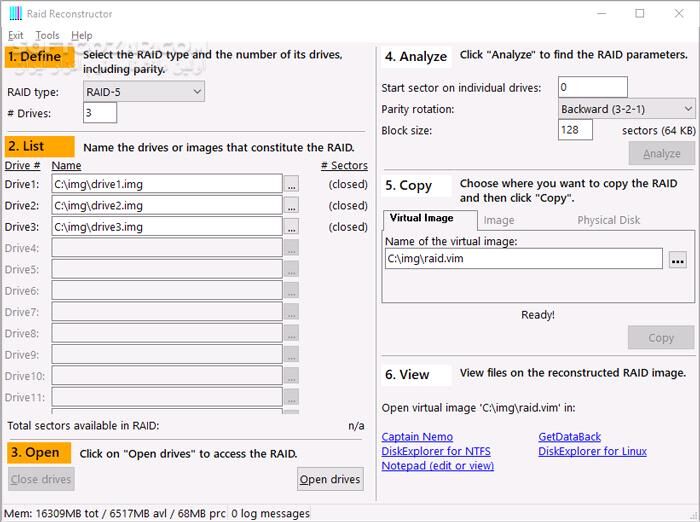Open DiskExplorer for NTFS link

(x=436, y=451)
